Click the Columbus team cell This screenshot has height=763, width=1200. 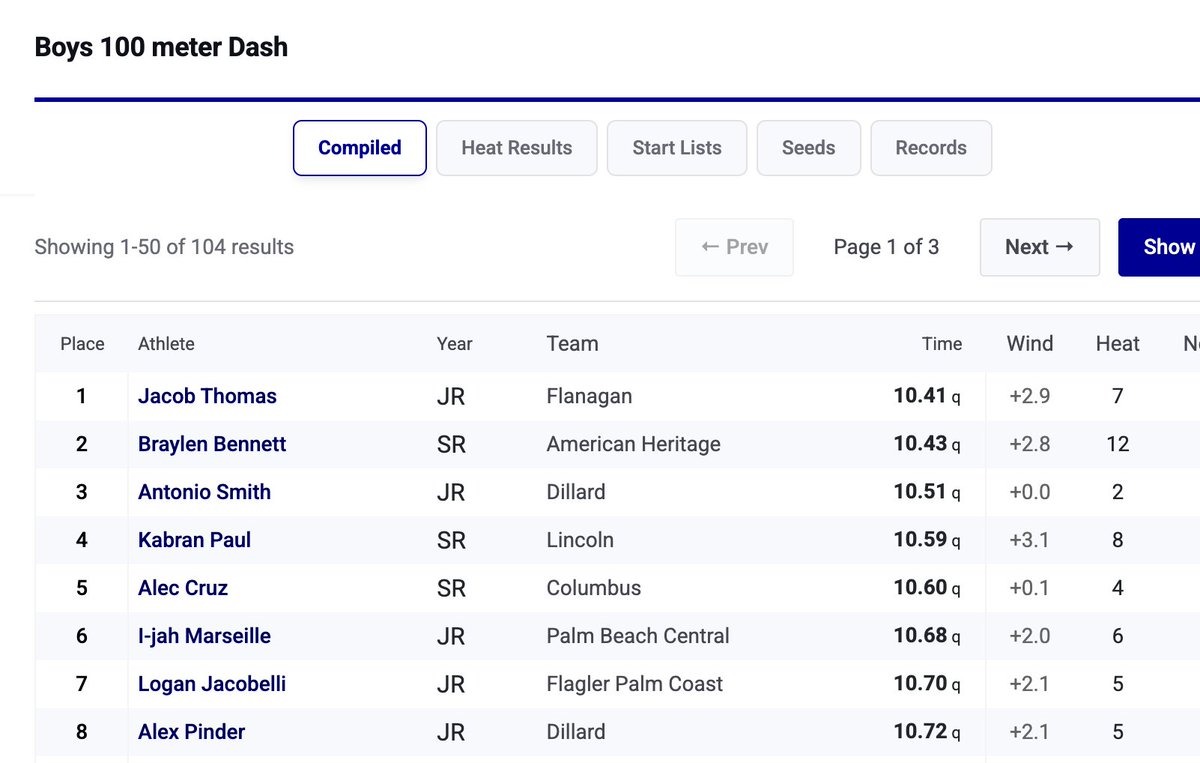pos(594,588)
